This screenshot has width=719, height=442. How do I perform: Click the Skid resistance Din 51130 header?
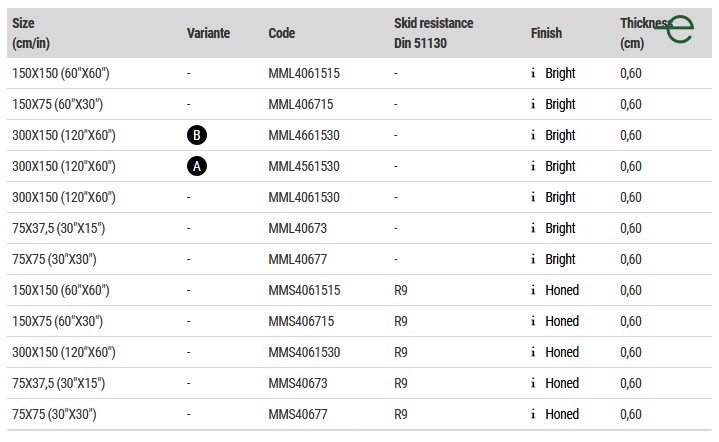(x=433, y=33)
